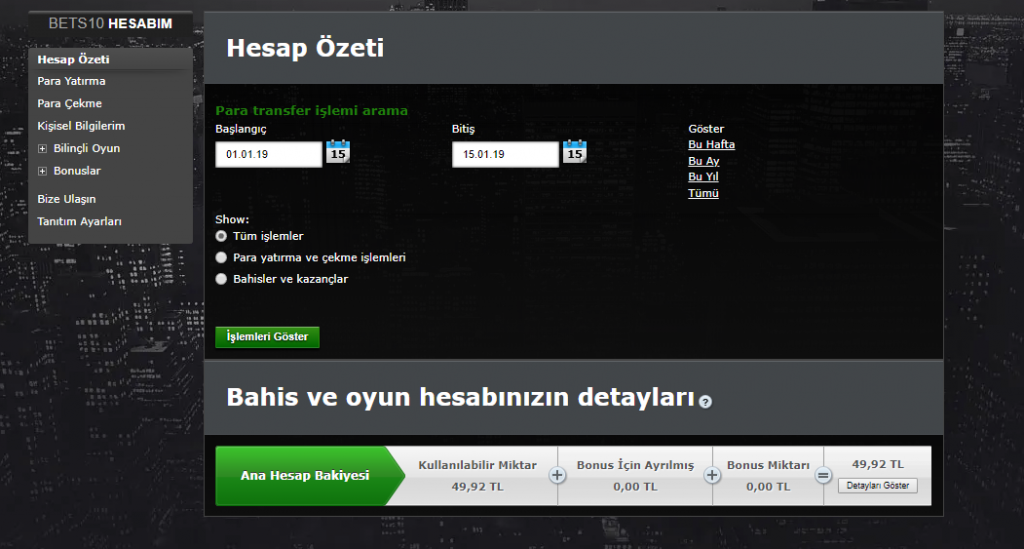Focus the Başlangıç date field 01.01.19
Screen dimensions: 1024x549
(268, 155)
